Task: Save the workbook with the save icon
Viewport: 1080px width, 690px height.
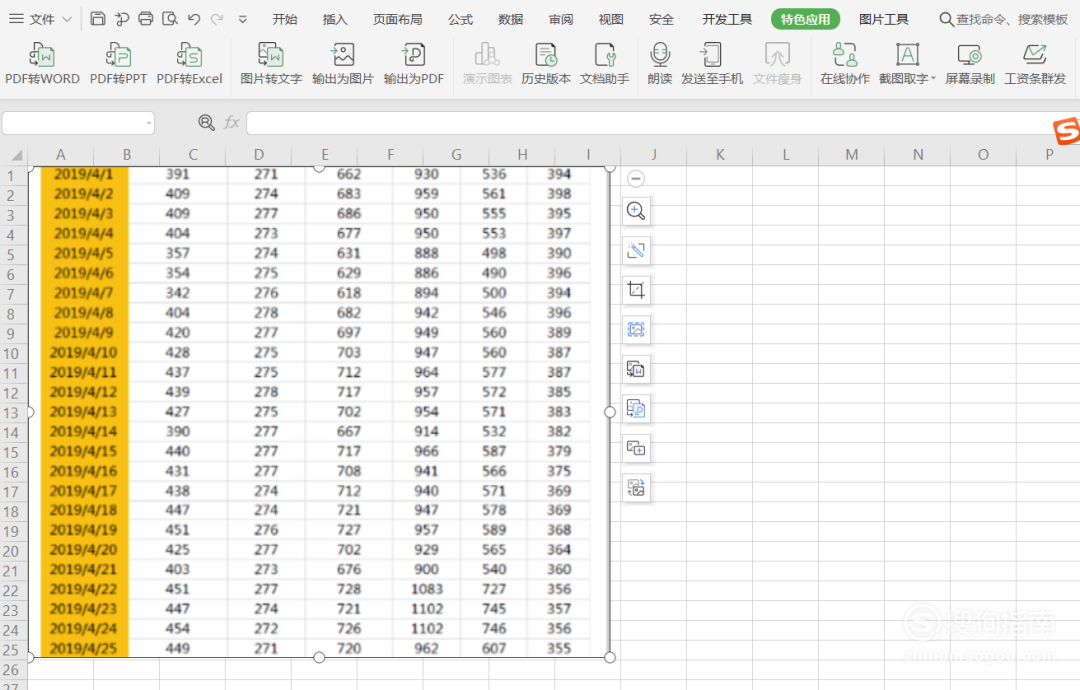Action: click(x=98, y=19)
